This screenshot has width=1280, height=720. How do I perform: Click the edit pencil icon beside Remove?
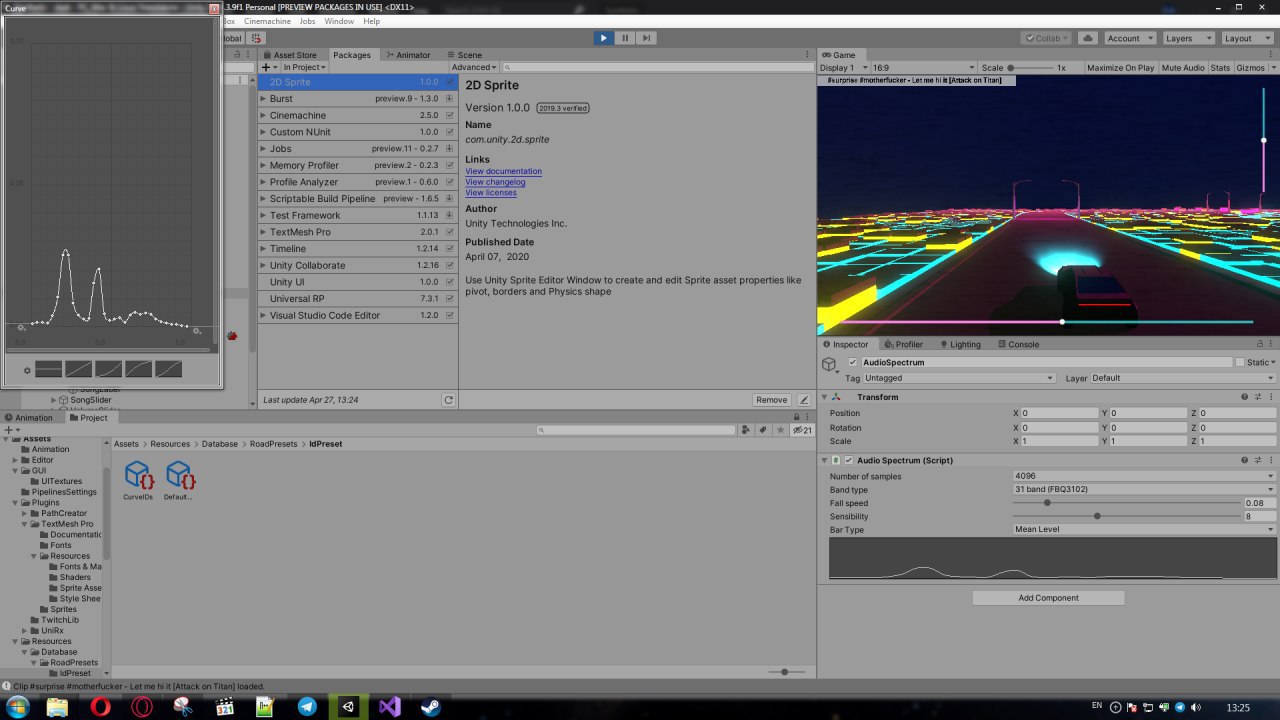804,400
